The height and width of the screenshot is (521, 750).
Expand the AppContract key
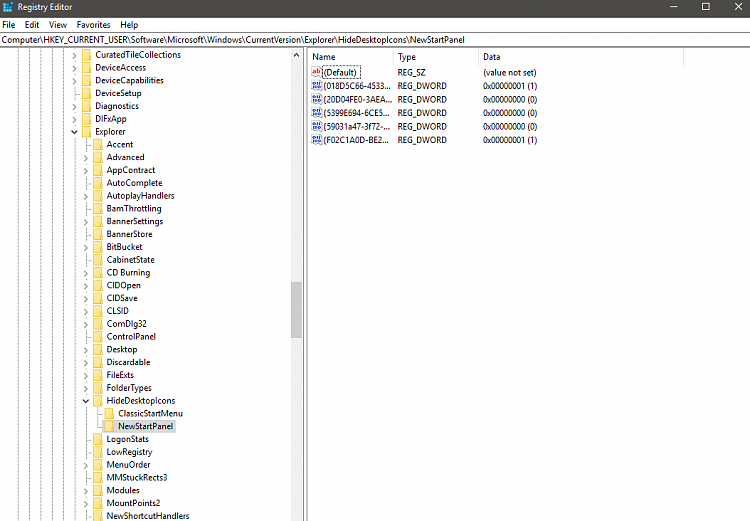point(86,171)
